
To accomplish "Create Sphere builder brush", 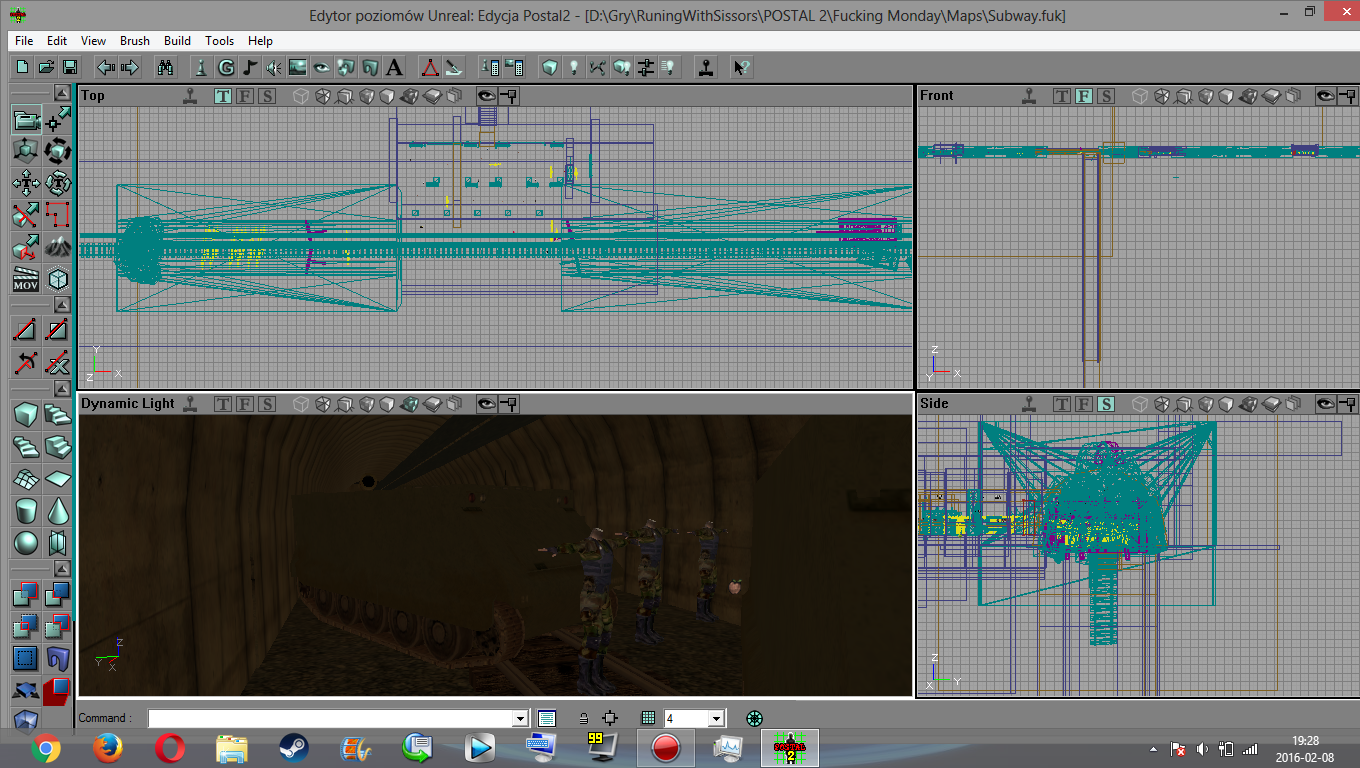I will (26, 542).
